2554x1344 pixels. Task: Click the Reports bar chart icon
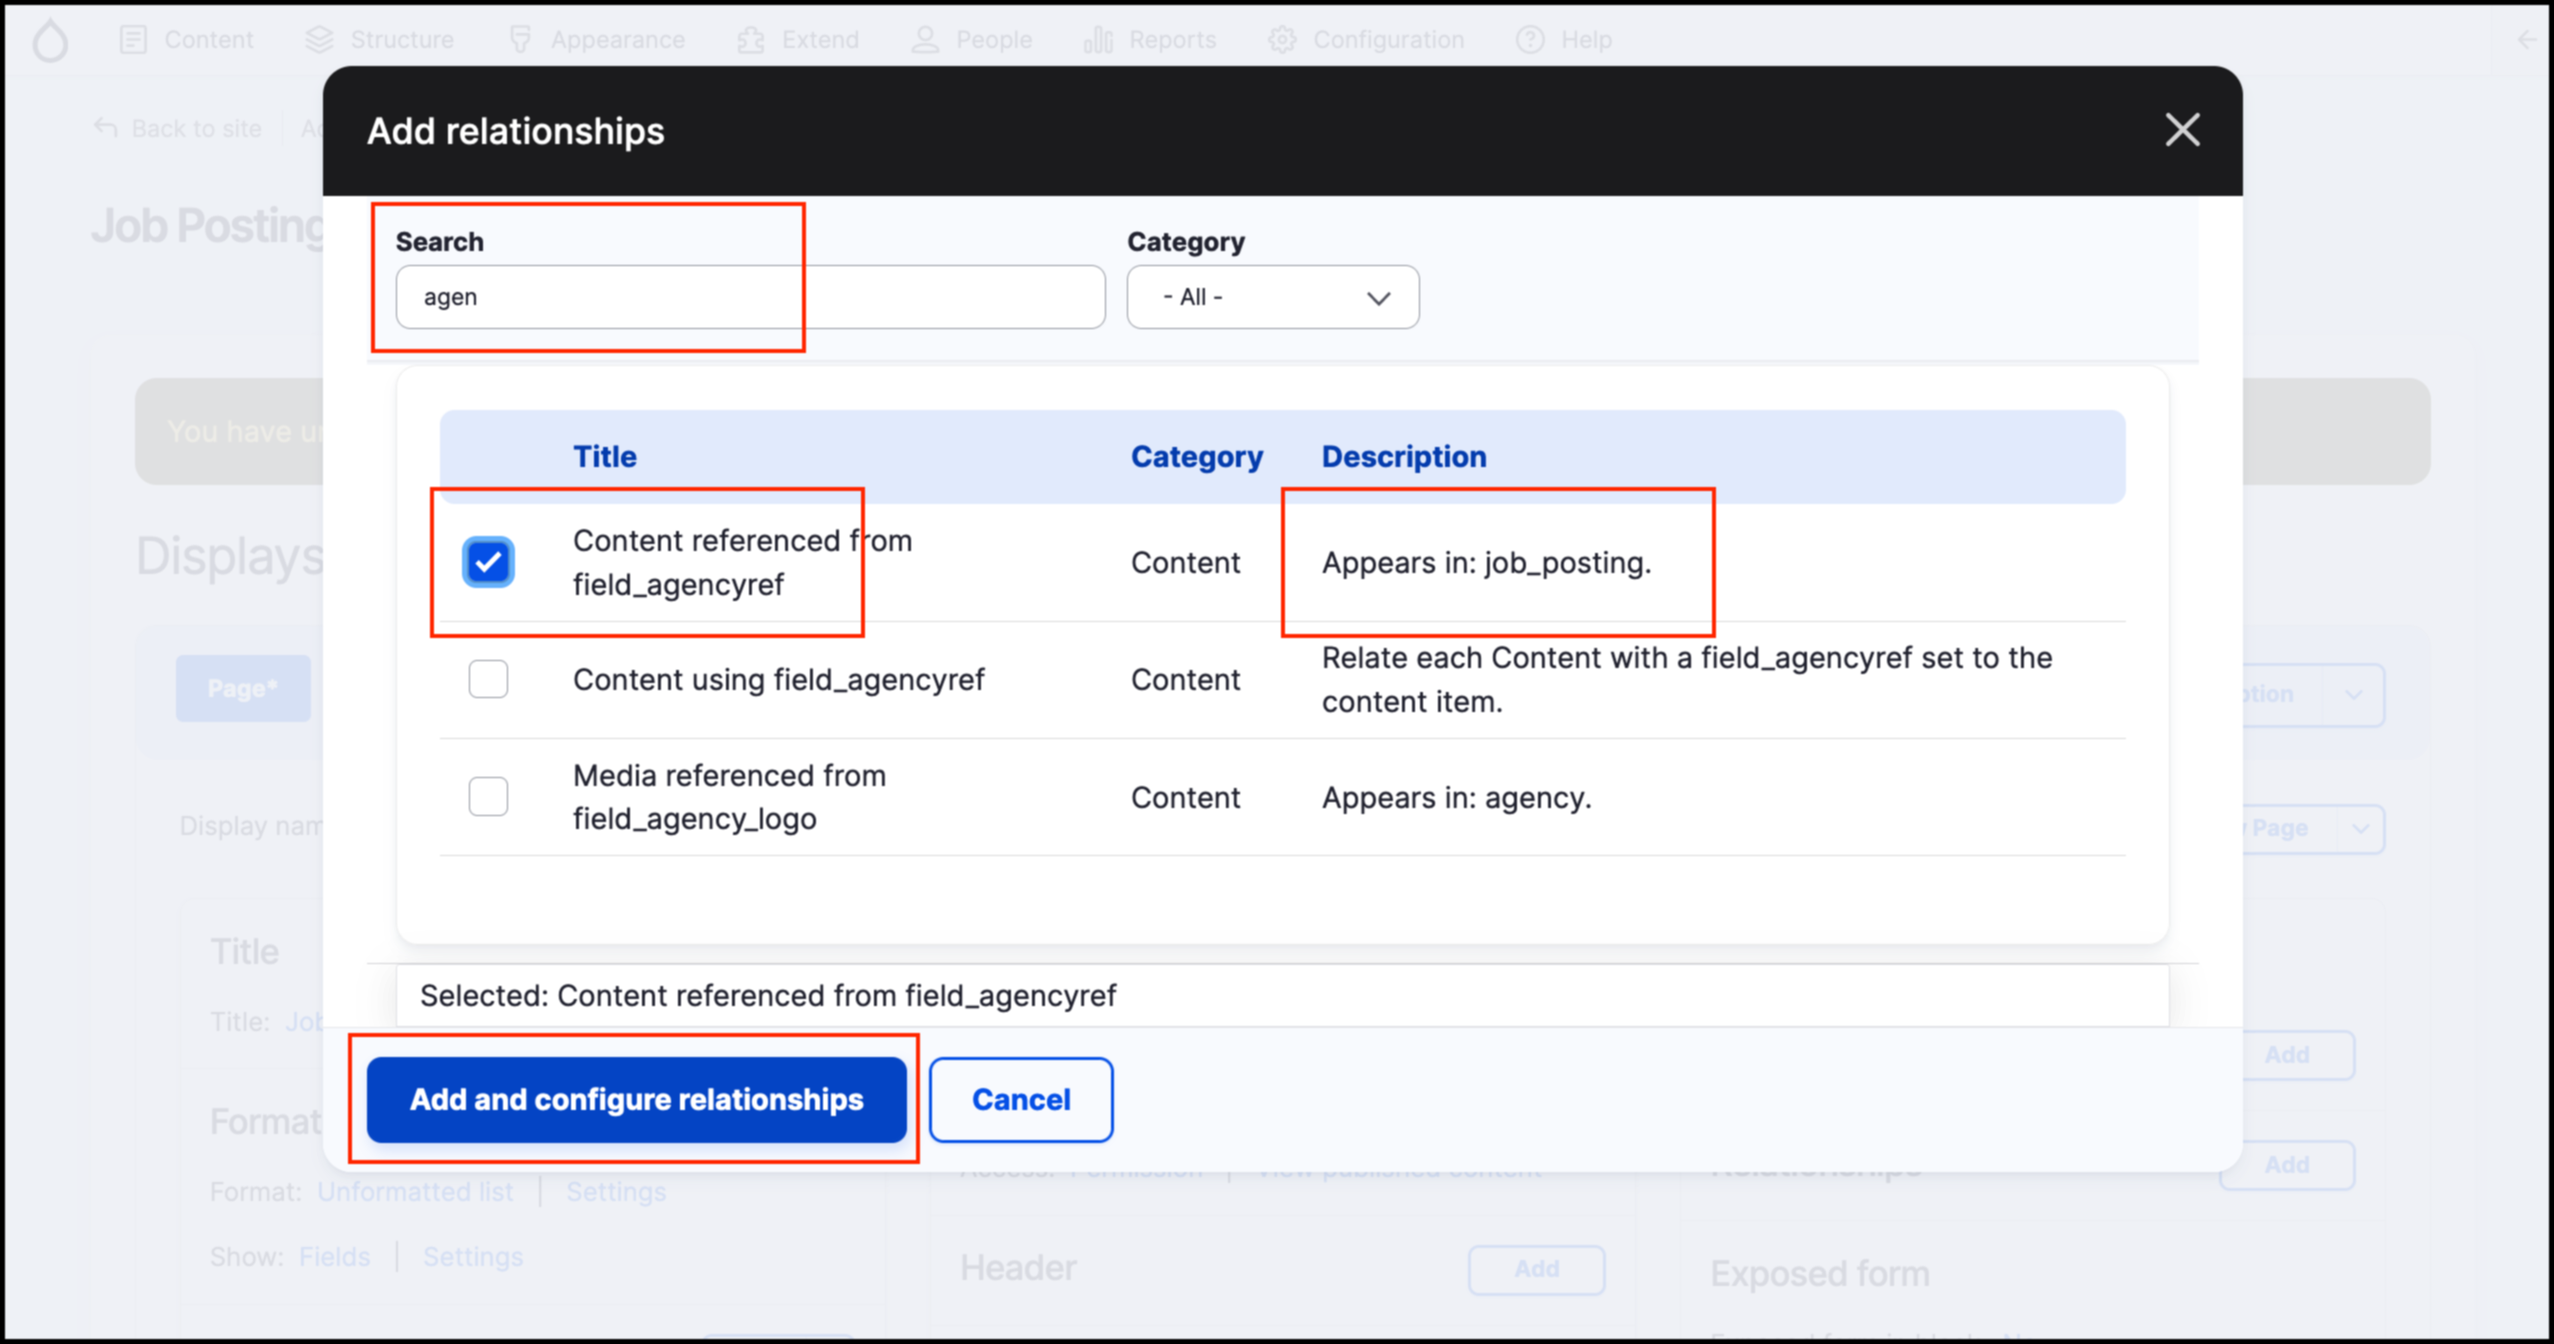1098,40
